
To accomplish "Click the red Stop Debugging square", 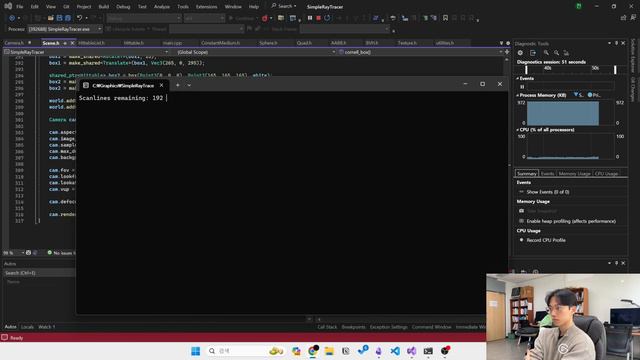I will click(318, 18).
